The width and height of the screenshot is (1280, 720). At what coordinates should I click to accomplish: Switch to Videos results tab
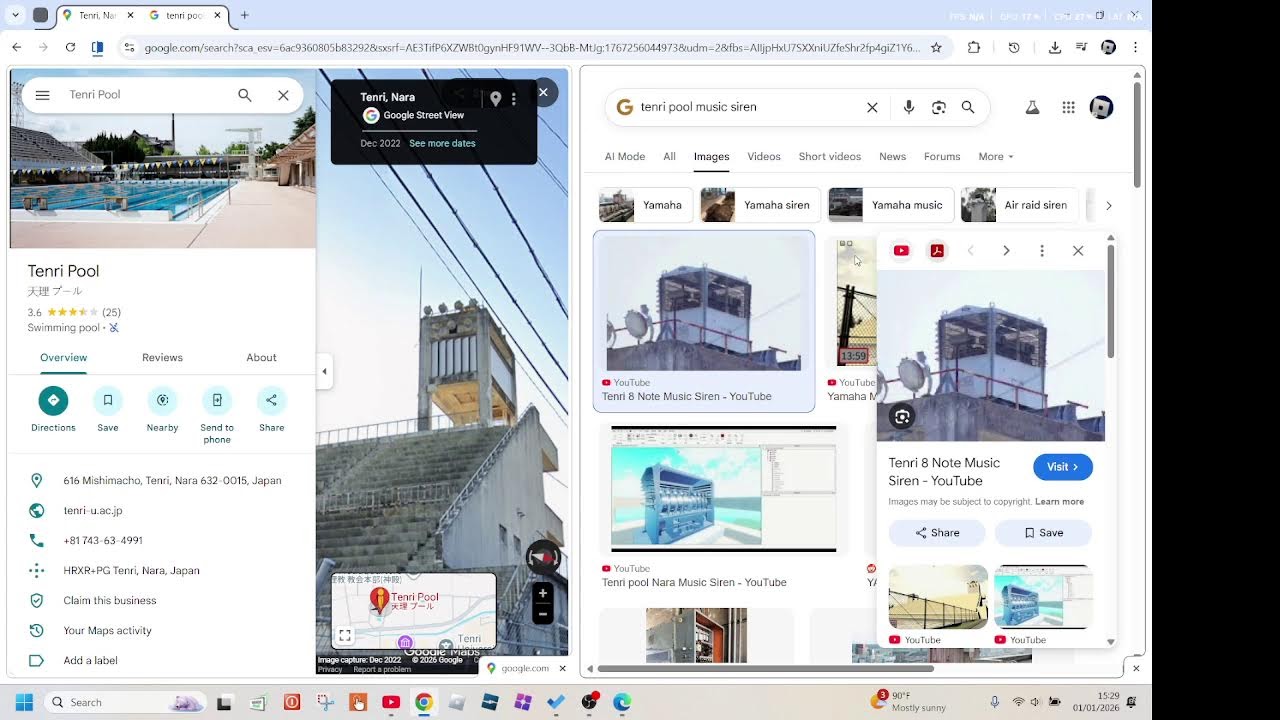pos(764,156)
